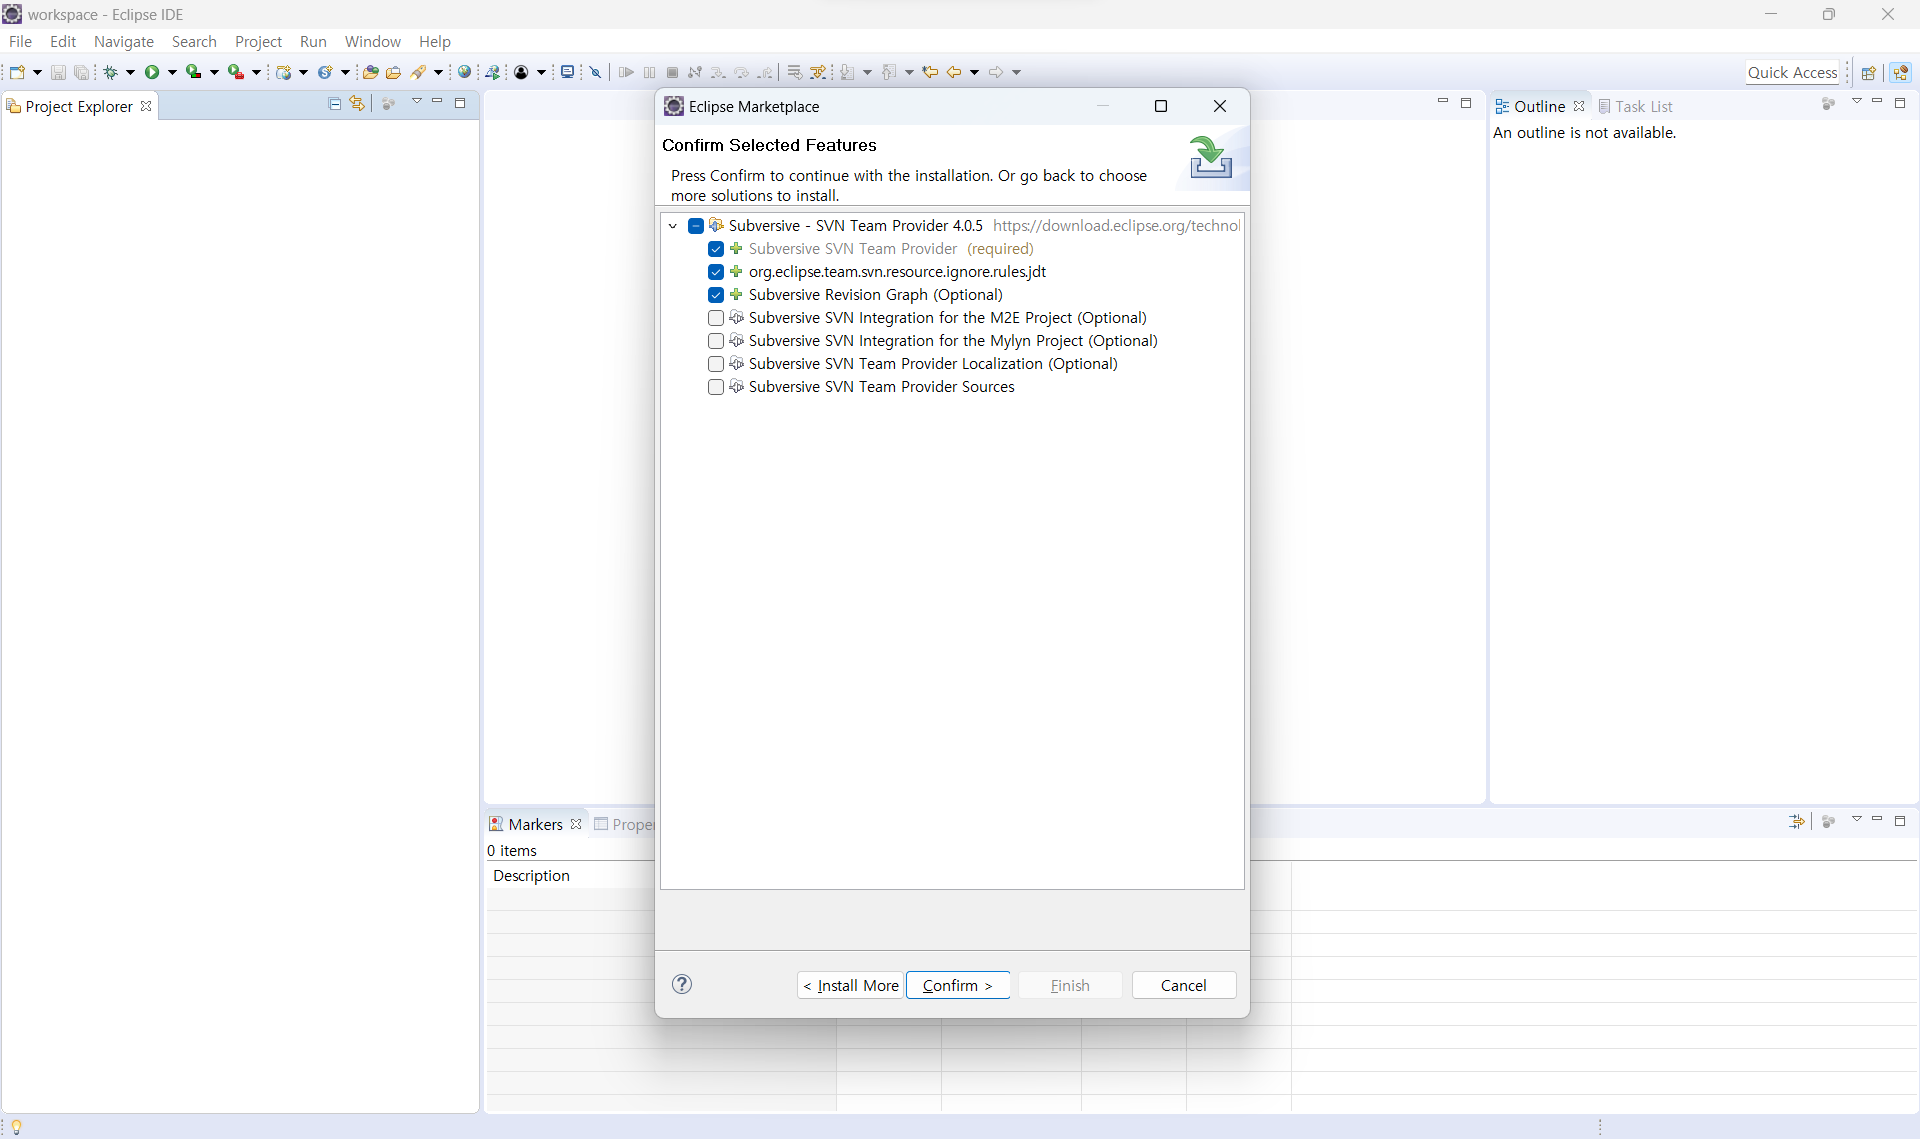Viewport: 1920px width, 1139px height.
Task: Click the Open Console monitor icon
Action: (x=567, y=72)
